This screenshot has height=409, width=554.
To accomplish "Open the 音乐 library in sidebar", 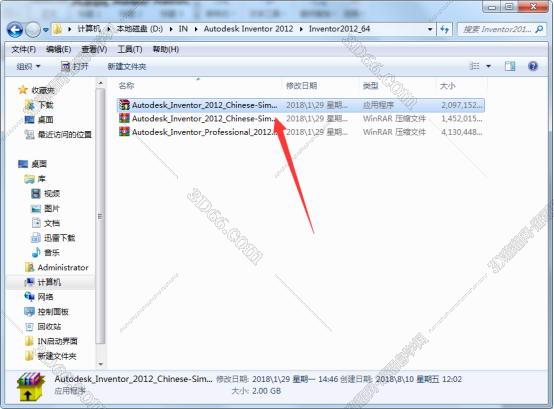I will point(46,253).
